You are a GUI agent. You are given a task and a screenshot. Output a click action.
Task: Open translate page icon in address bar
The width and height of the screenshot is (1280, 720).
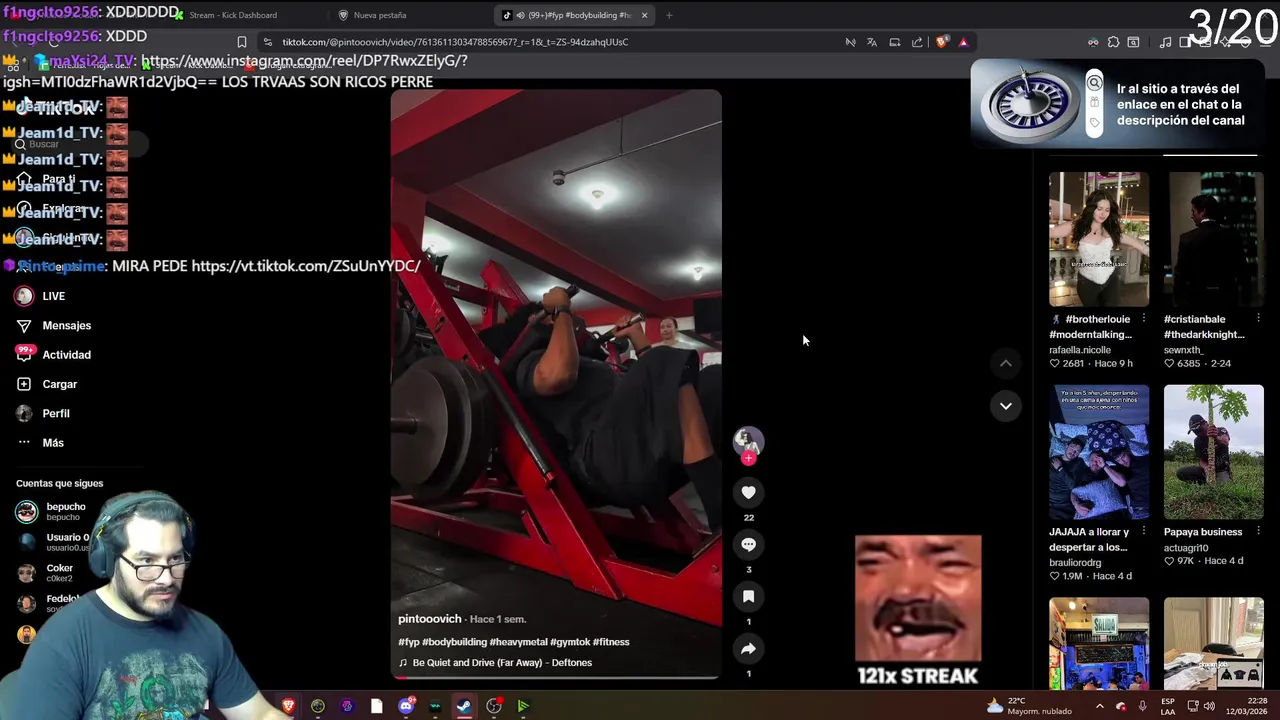click(x=872, y=42)
